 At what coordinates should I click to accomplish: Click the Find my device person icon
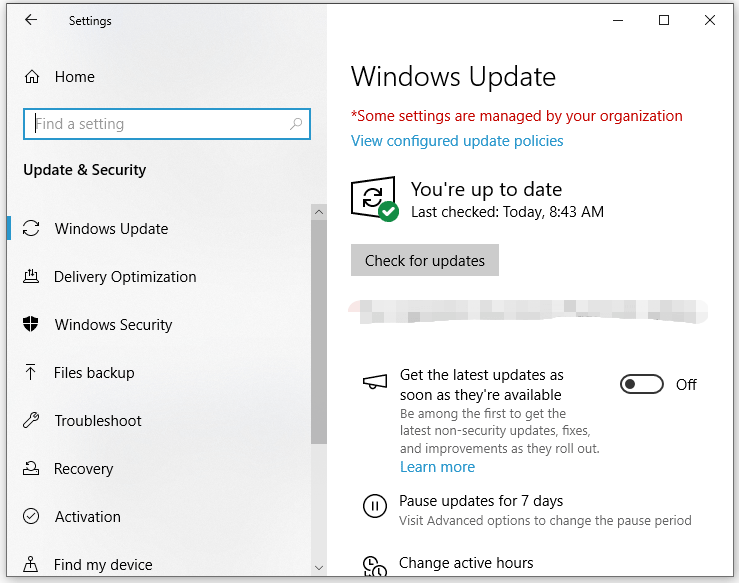pyautogui.click(x=31, y=564)
